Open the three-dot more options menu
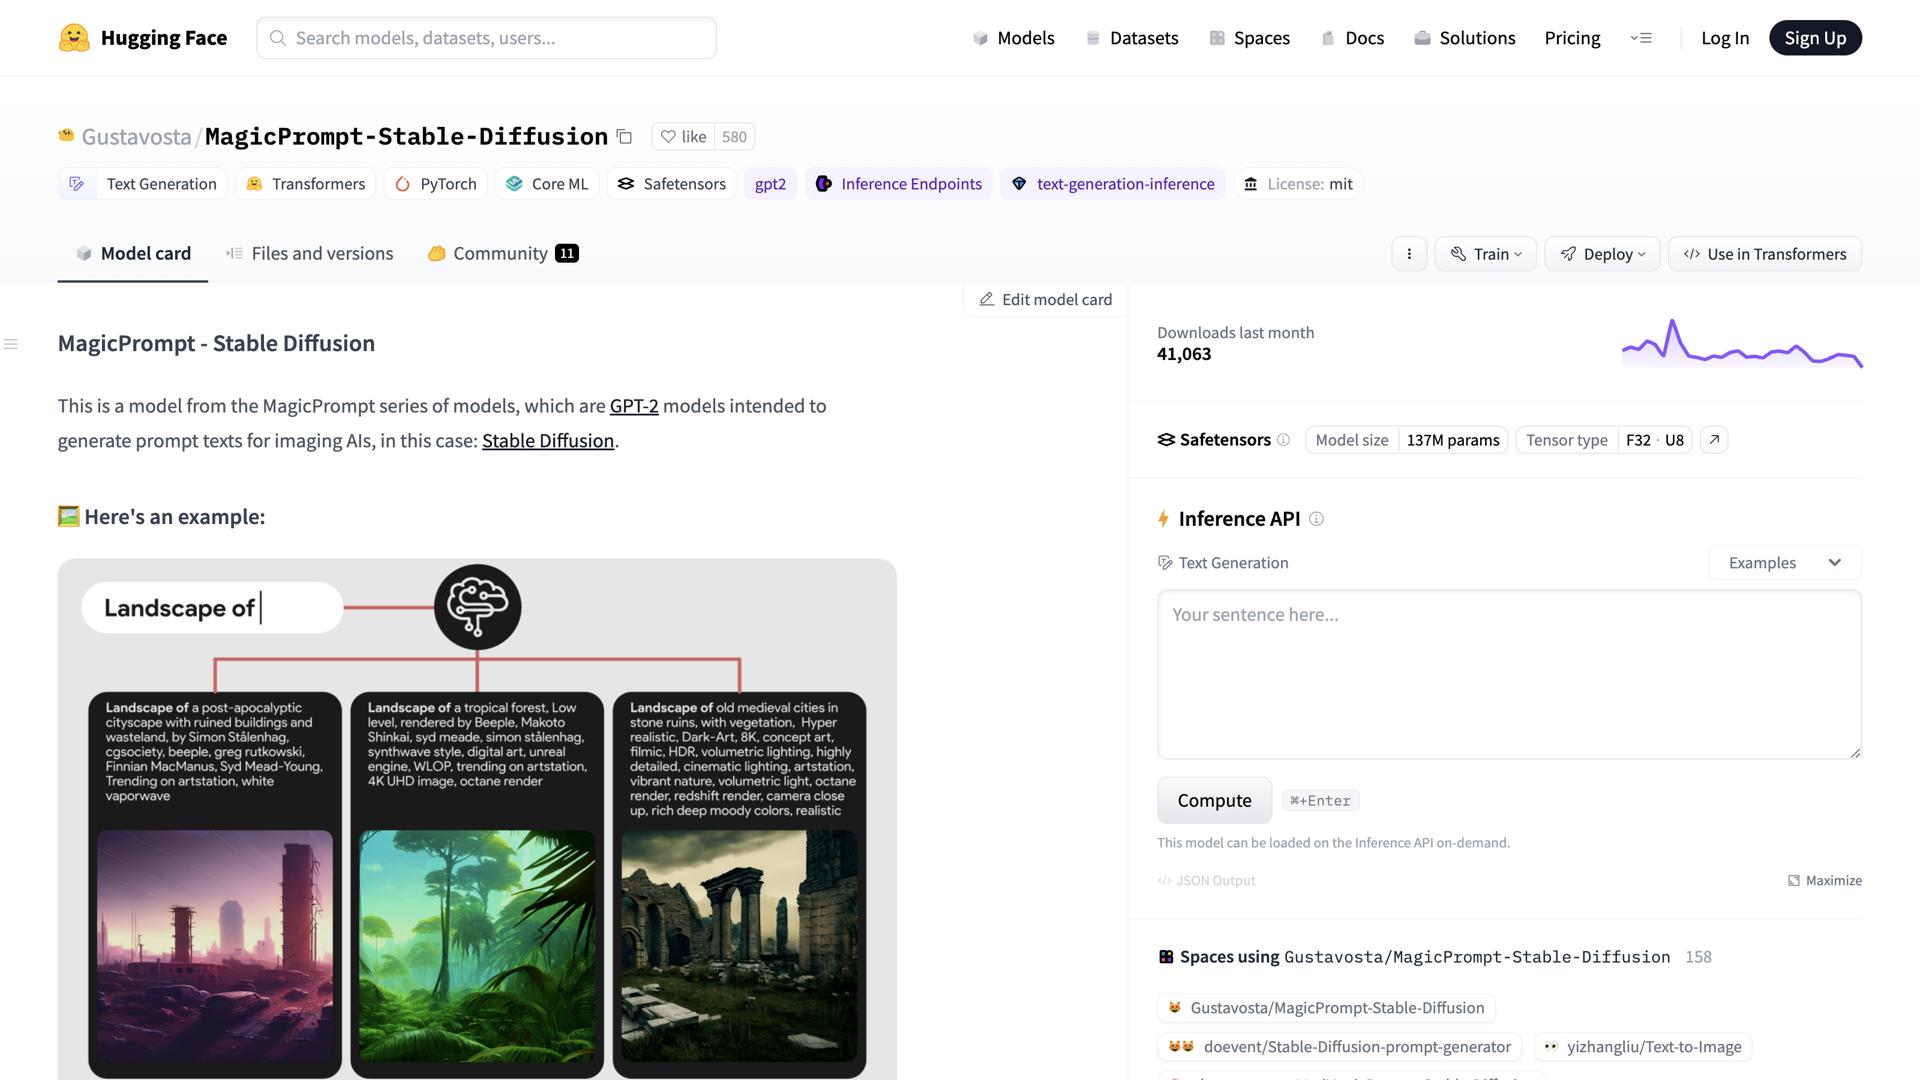Image resolution: width=1920 pixels, height=1080 pixels. [1409, 254]
